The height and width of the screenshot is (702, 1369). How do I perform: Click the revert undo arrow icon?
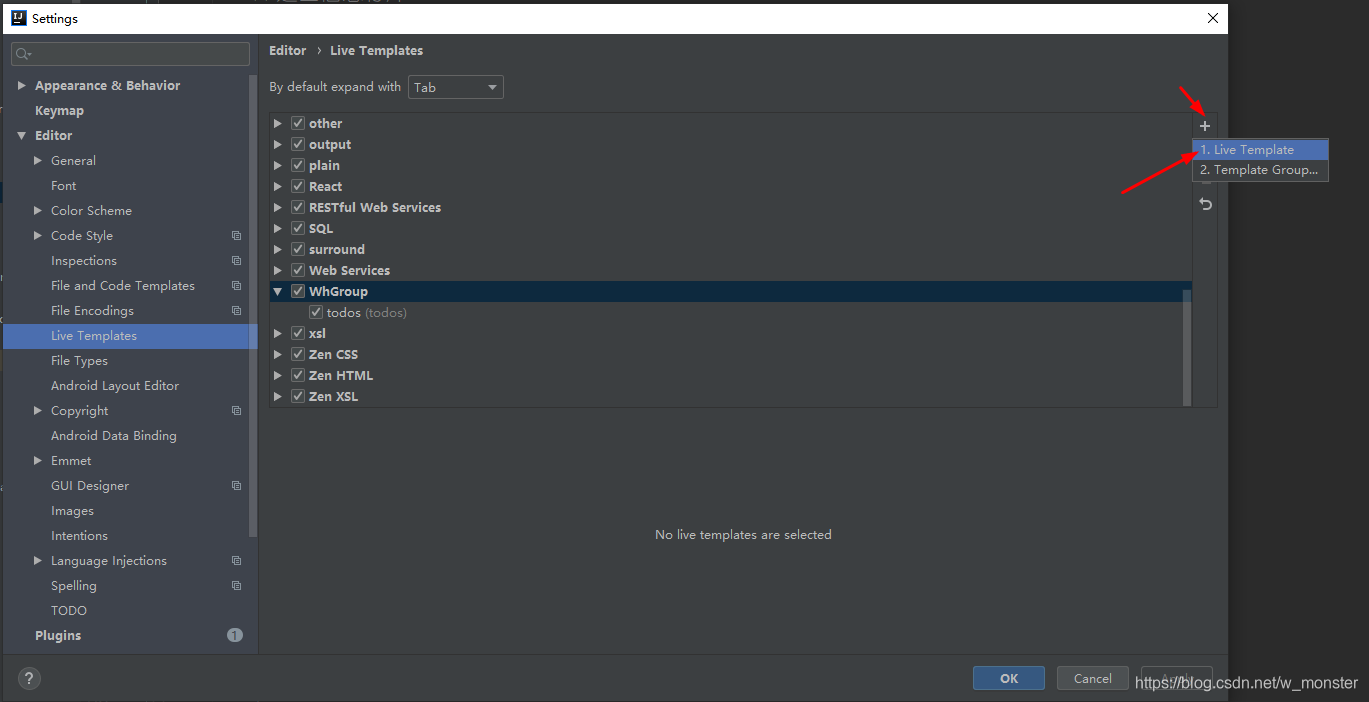point(1205,204)
